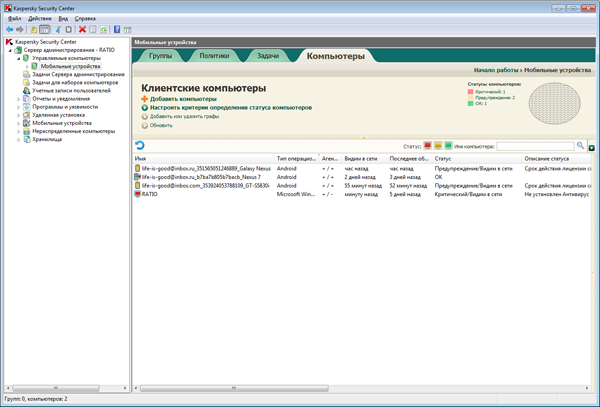
Task: Click the blue circular refresh arrow above the list
Action: coord(140,145)
